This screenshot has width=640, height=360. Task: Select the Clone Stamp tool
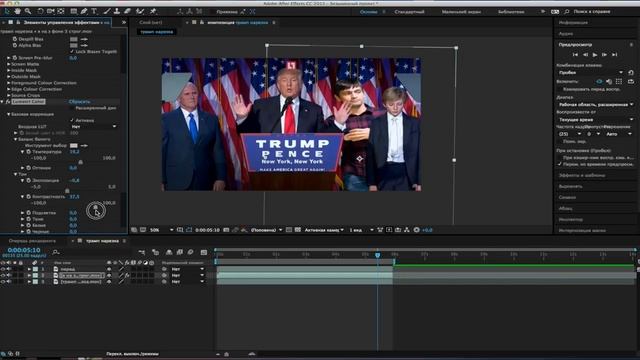pos(117,11)
